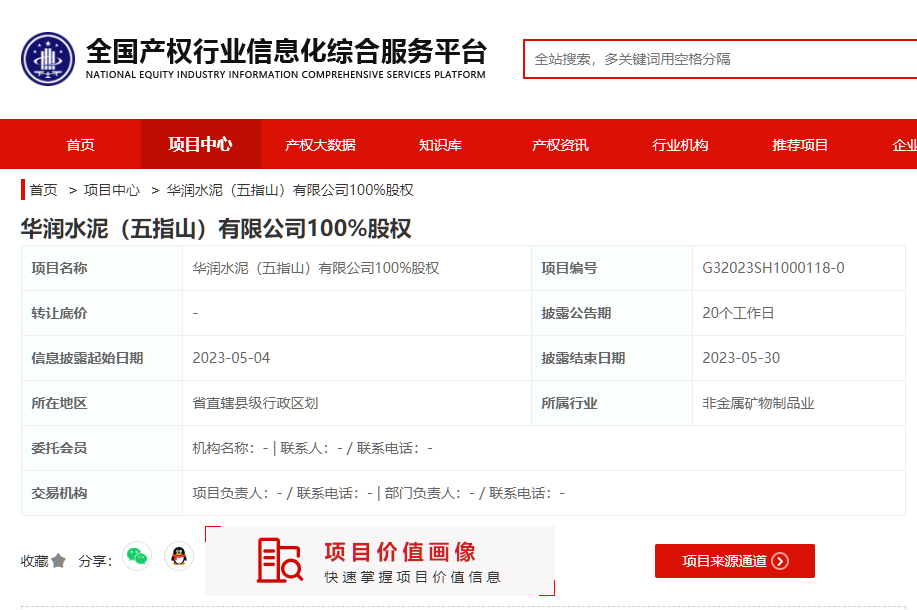Click the end date 2023-05-30
917x610 pixels.
tap(741, 358)
